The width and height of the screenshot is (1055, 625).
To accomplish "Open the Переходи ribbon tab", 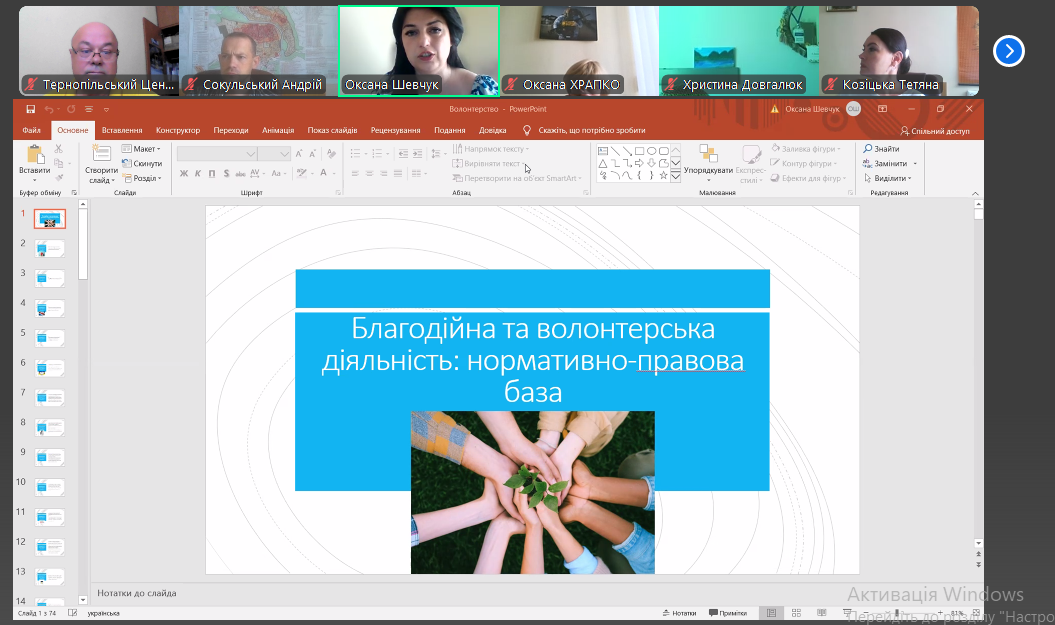I will point(231,131).
